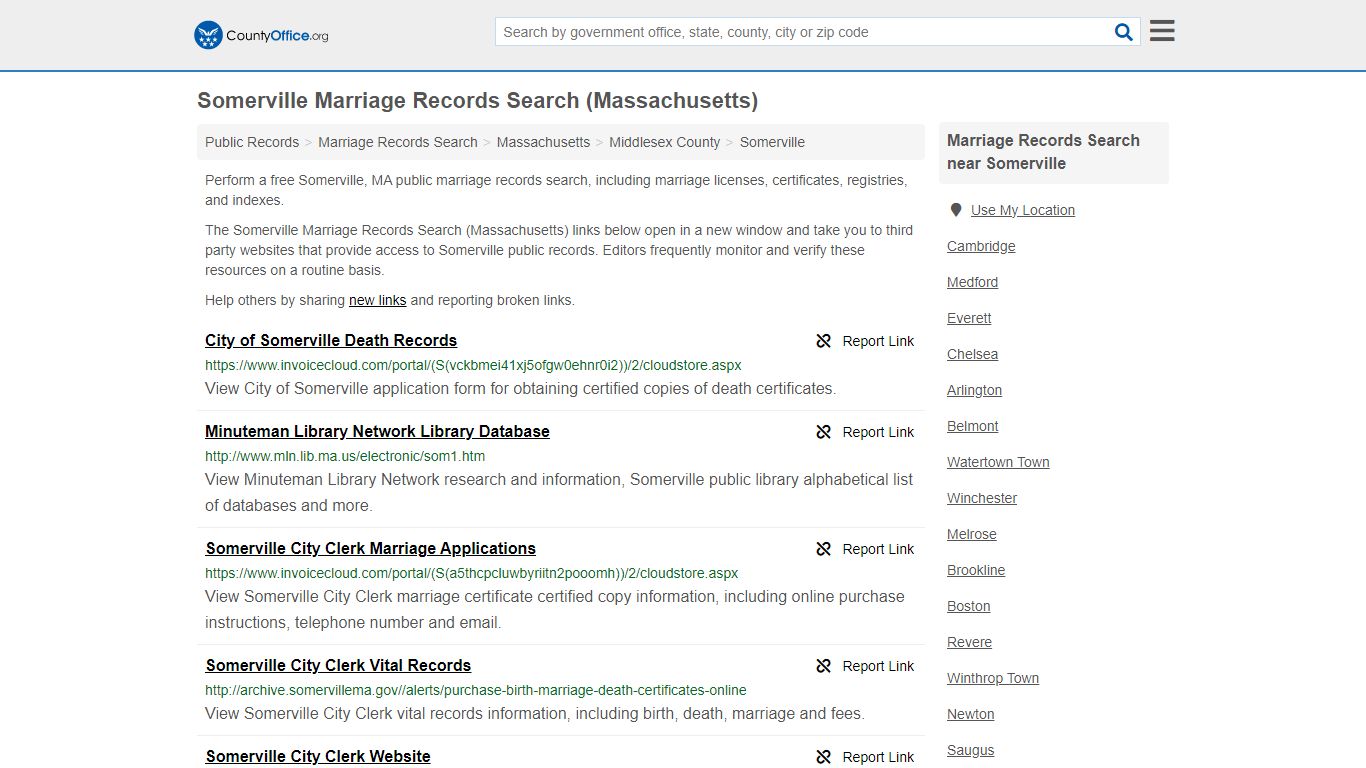
Task: Select Saugus in nearby list
Action: (x=970, y=750)
